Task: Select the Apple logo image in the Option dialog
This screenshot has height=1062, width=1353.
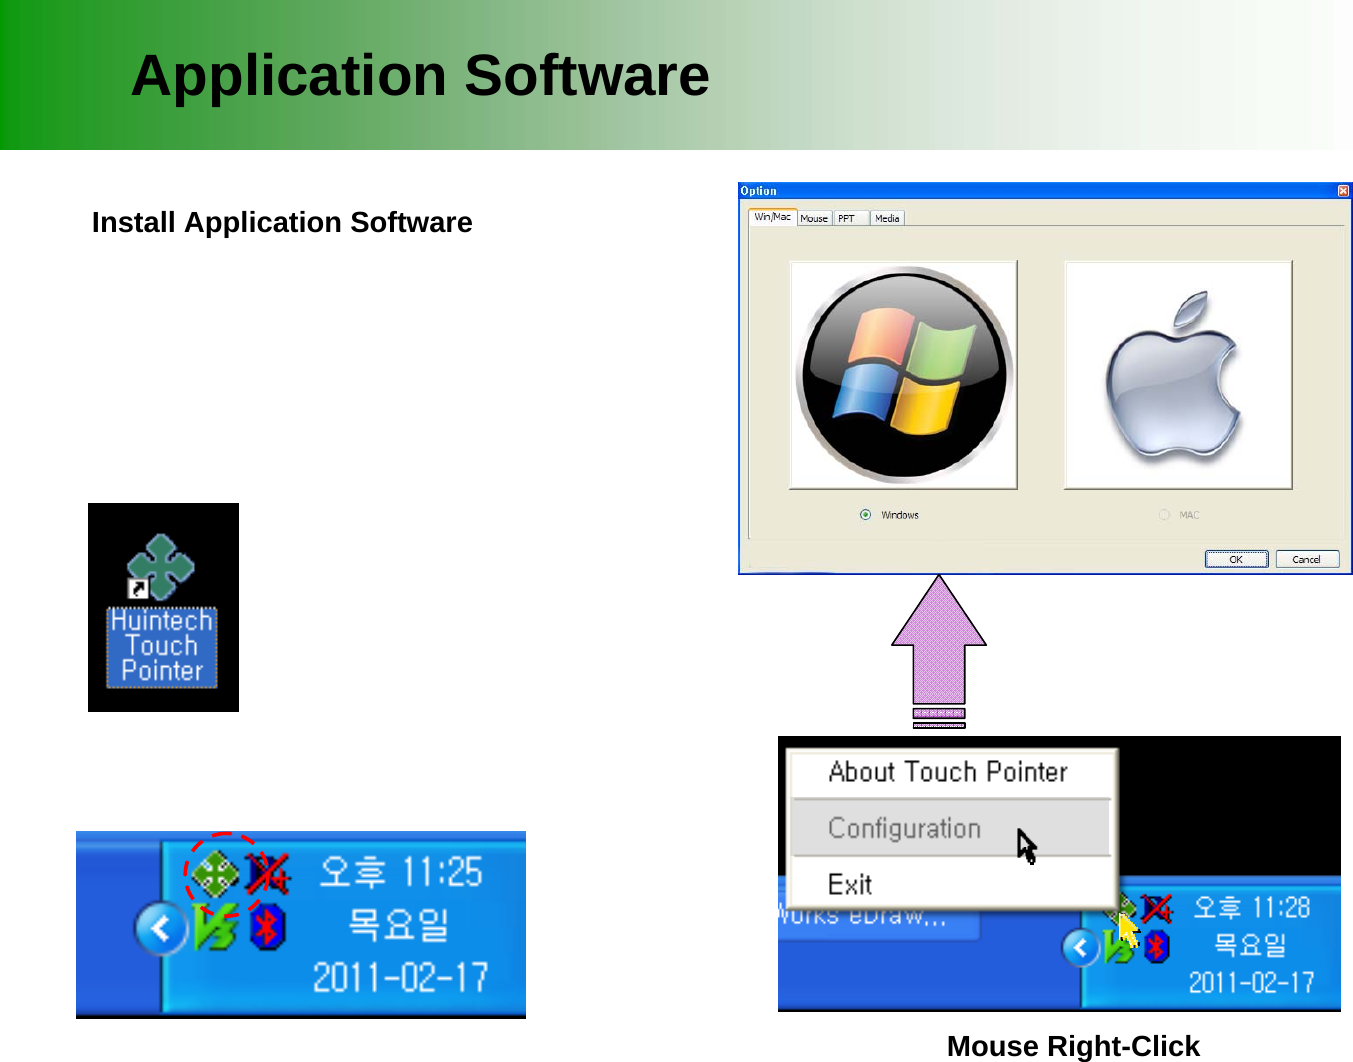Action: (x=1177, y=374)
